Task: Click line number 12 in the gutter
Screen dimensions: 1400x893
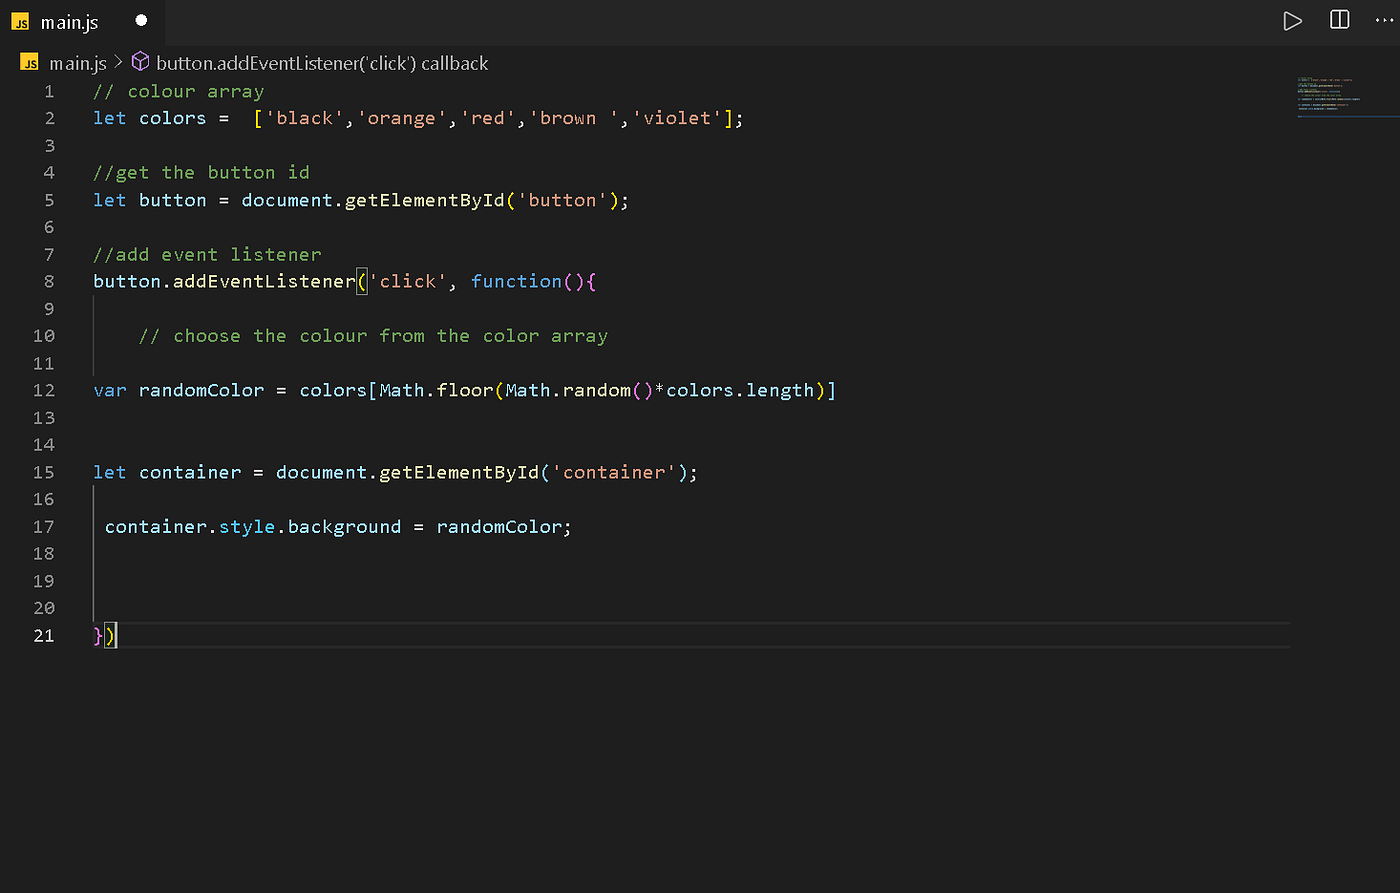Action: click(44, 390)
